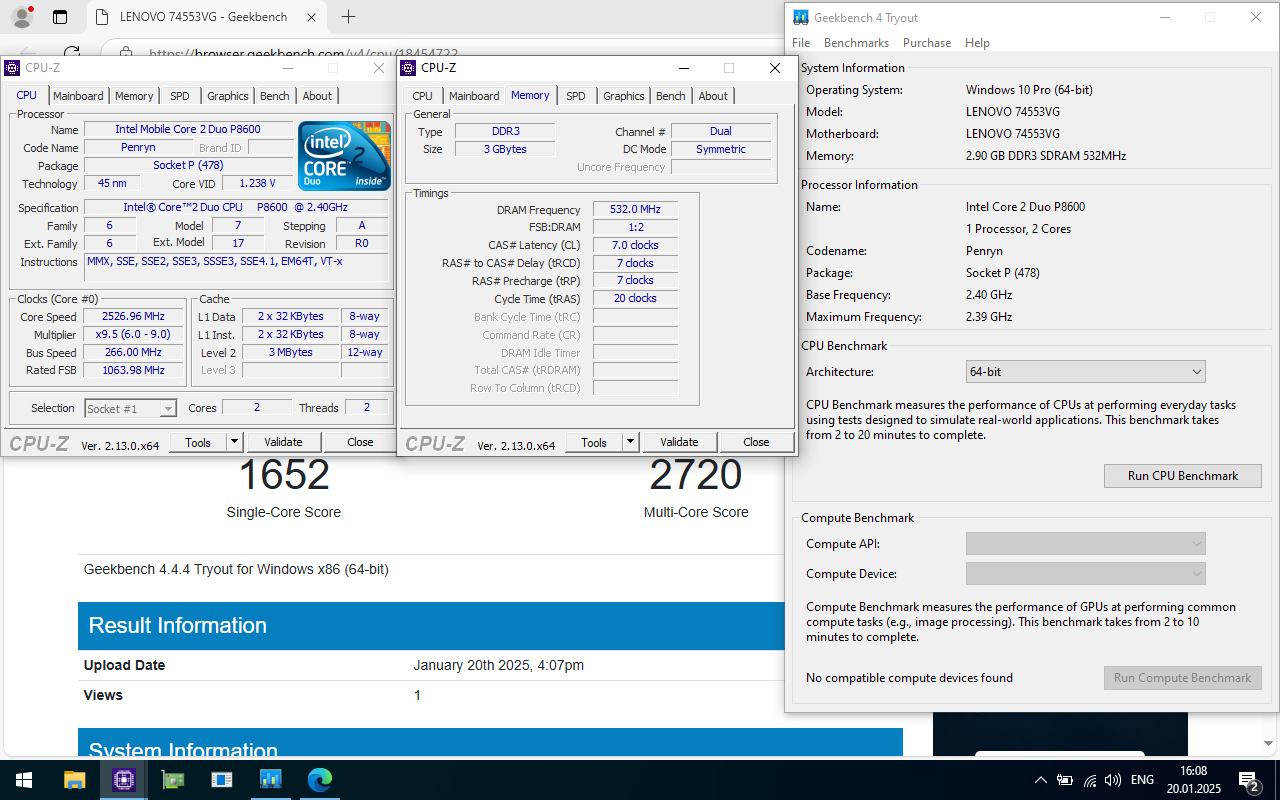Open the Windows Start menu
This screenshot has height=800, width=1280.
coord(24,780)
